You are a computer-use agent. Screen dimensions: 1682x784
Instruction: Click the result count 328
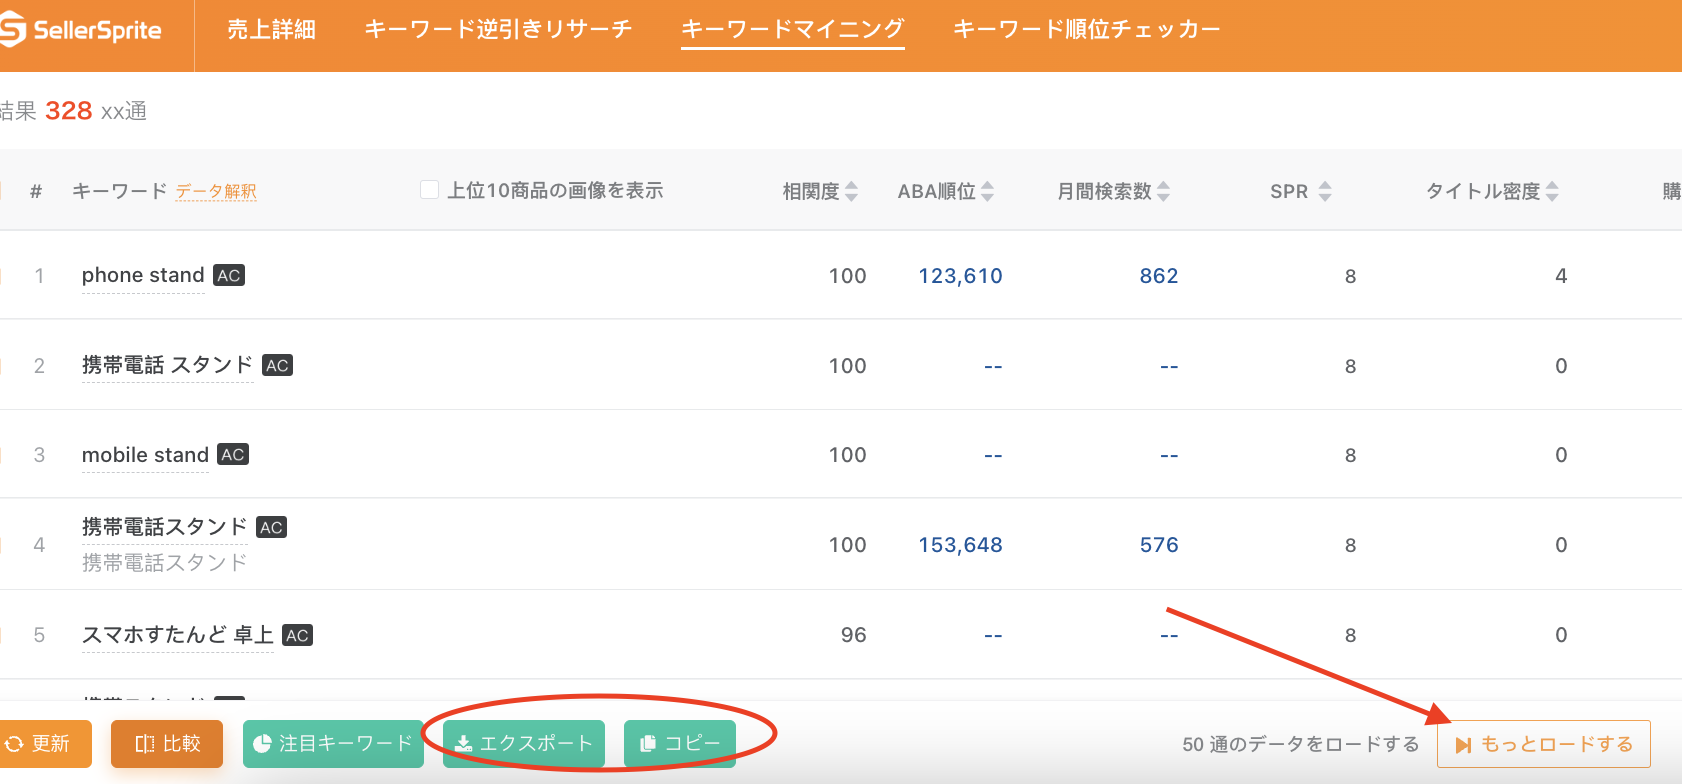[x=69, y=110]
